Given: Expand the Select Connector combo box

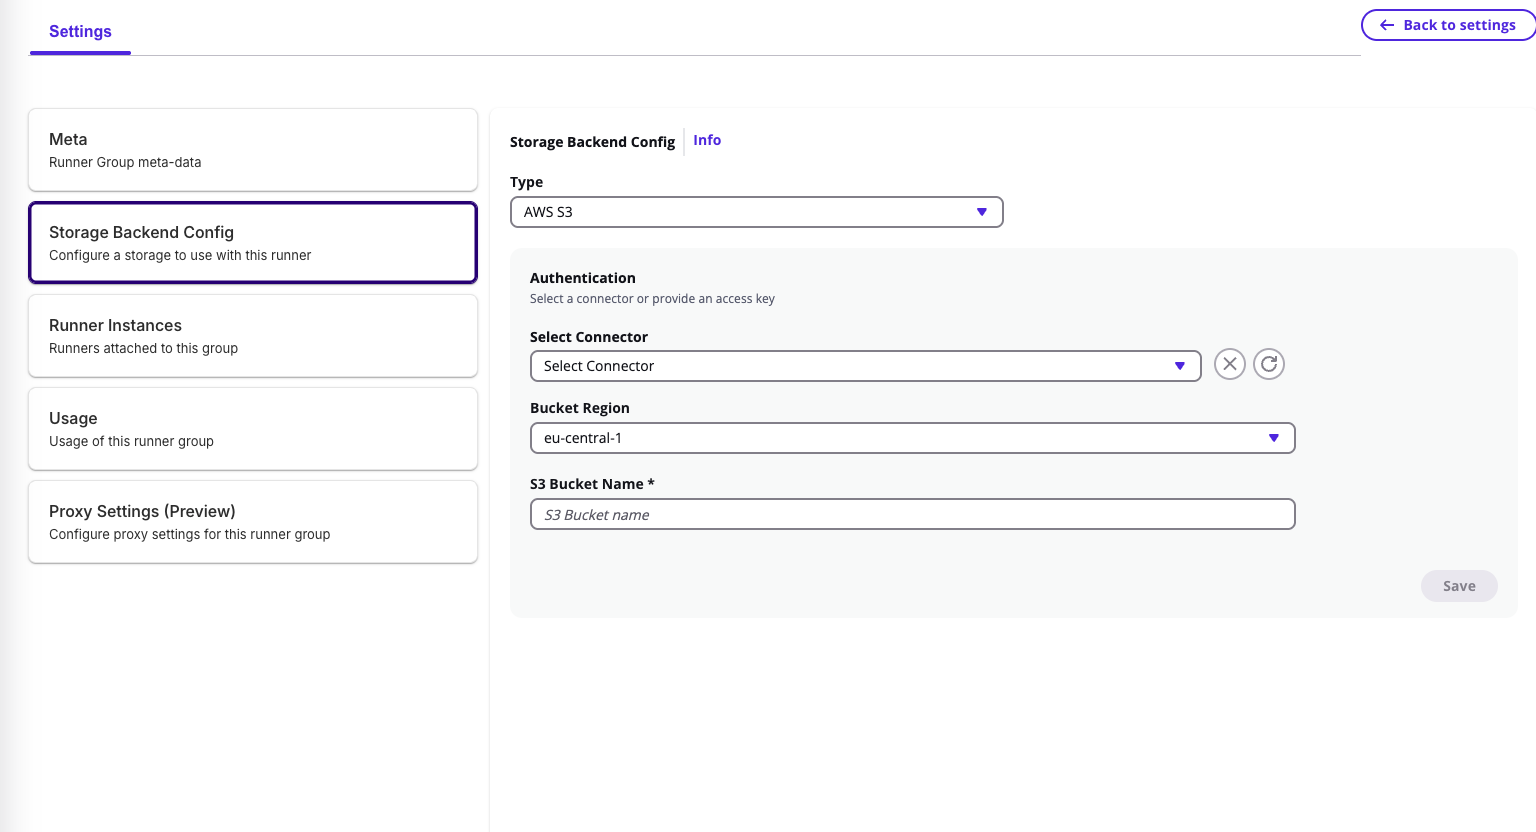Looking at the screenshot, I should pos(864,366).
